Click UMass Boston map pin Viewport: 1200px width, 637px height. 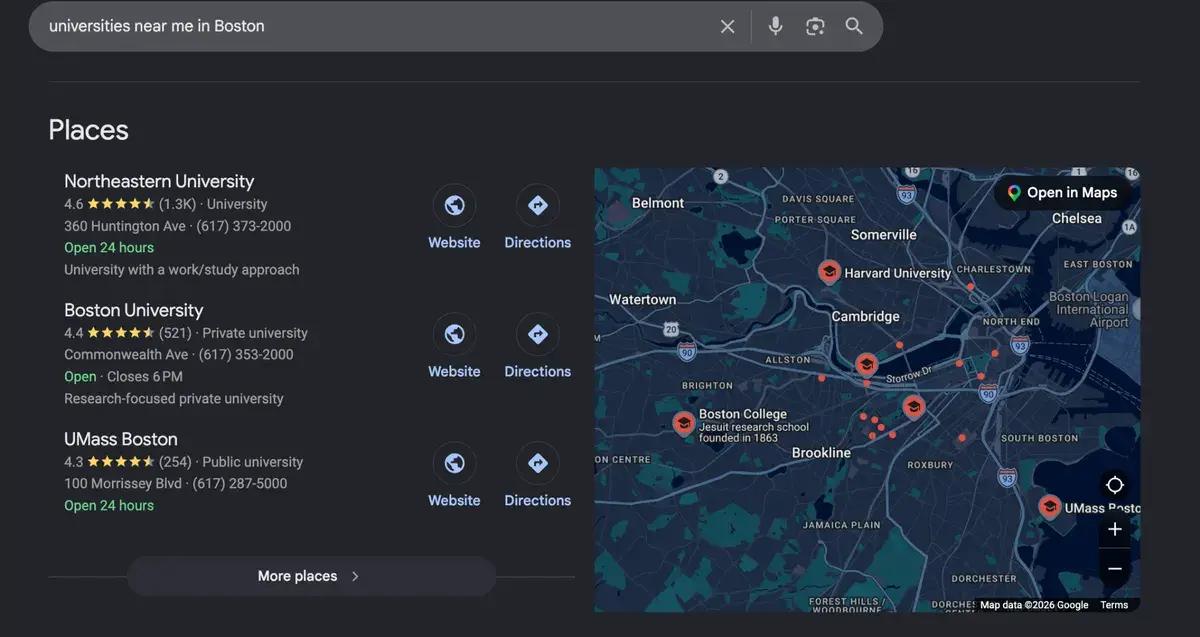click(x=1049, y=507)
